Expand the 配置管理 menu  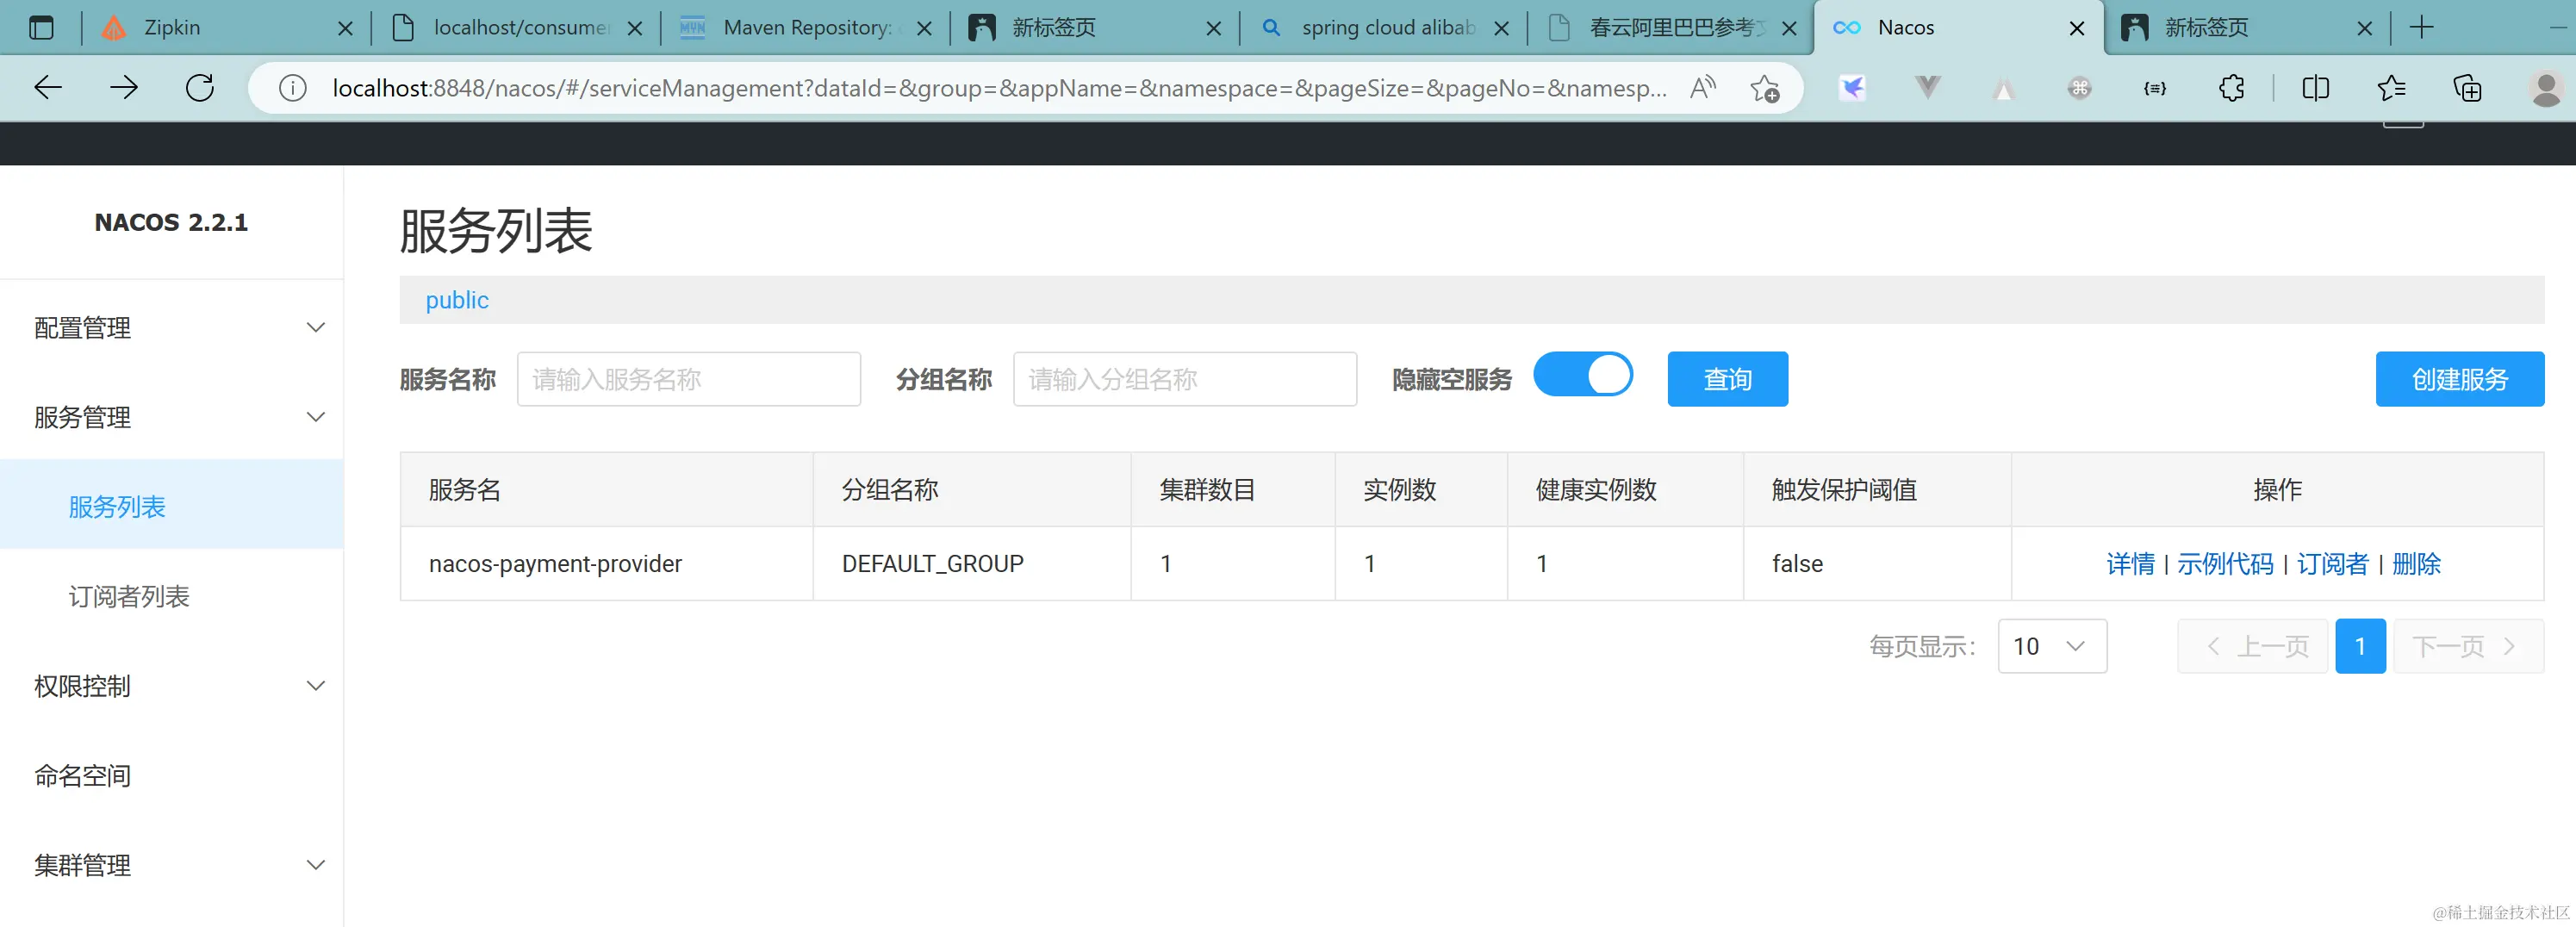[172, 328]
